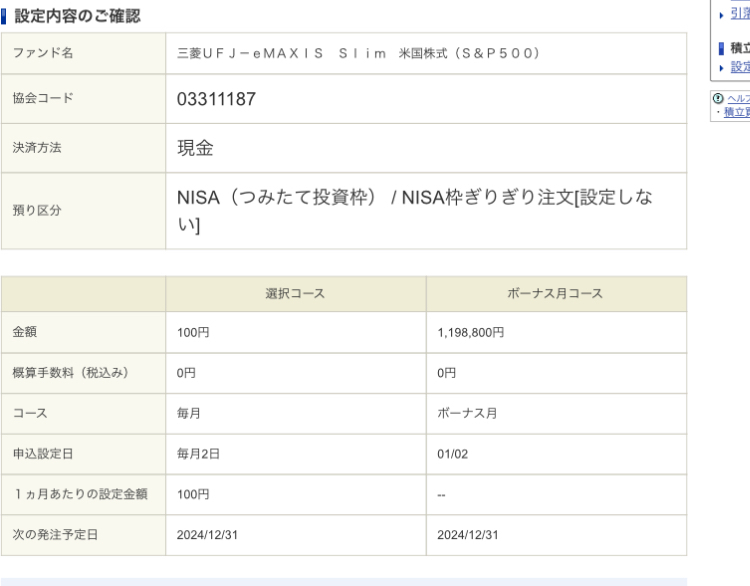Open the 設定 link in the side panel
The width and height of the screenshot is (750, 586).
(x=740, y=67)
